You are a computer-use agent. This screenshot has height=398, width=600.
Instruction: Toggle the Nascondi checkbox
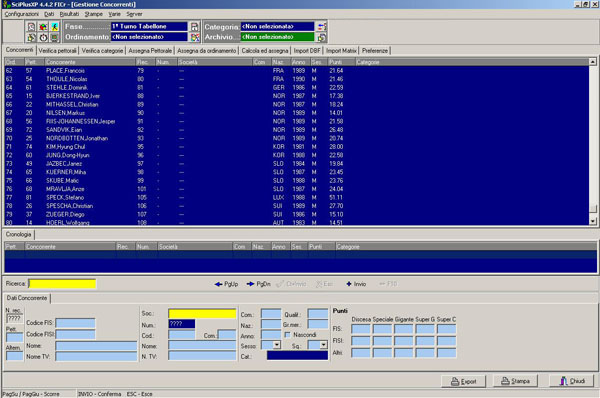(287, 335)
